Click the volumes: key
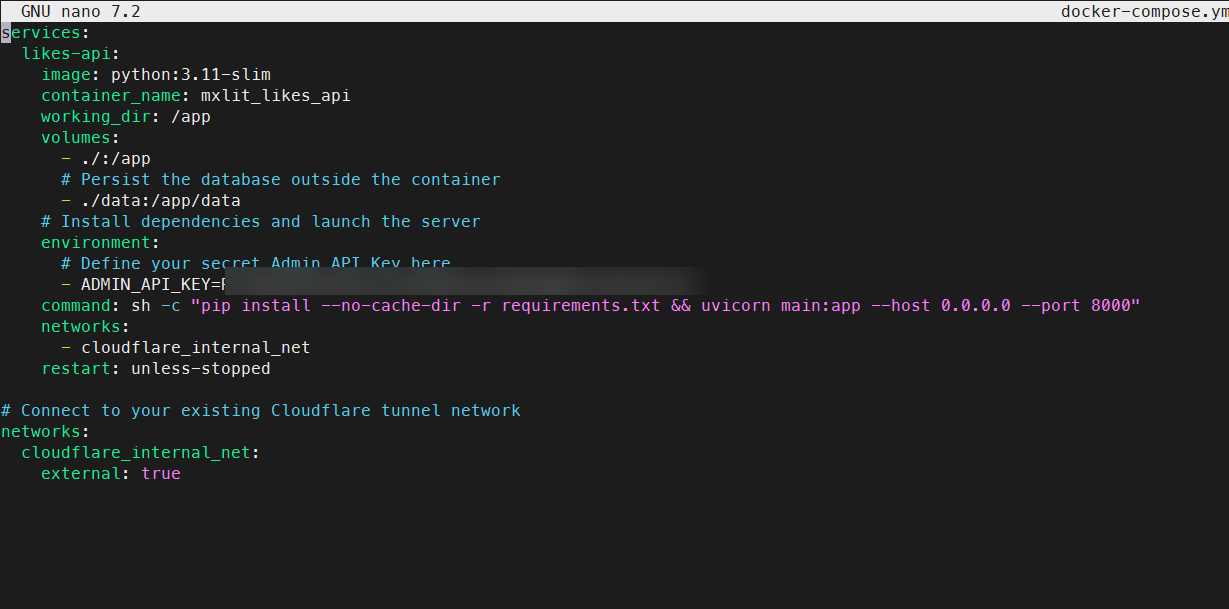 point(80,138)
